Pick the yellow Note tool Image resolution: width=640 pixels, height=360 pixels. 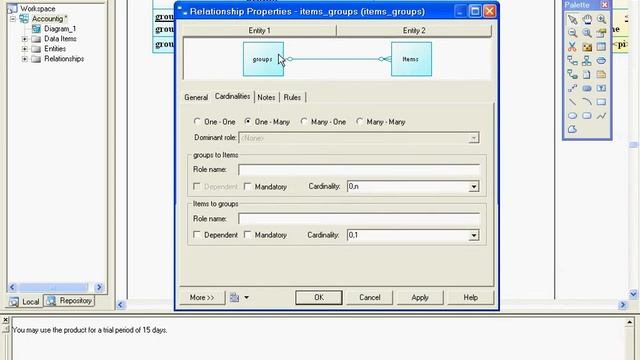(601, 75)
